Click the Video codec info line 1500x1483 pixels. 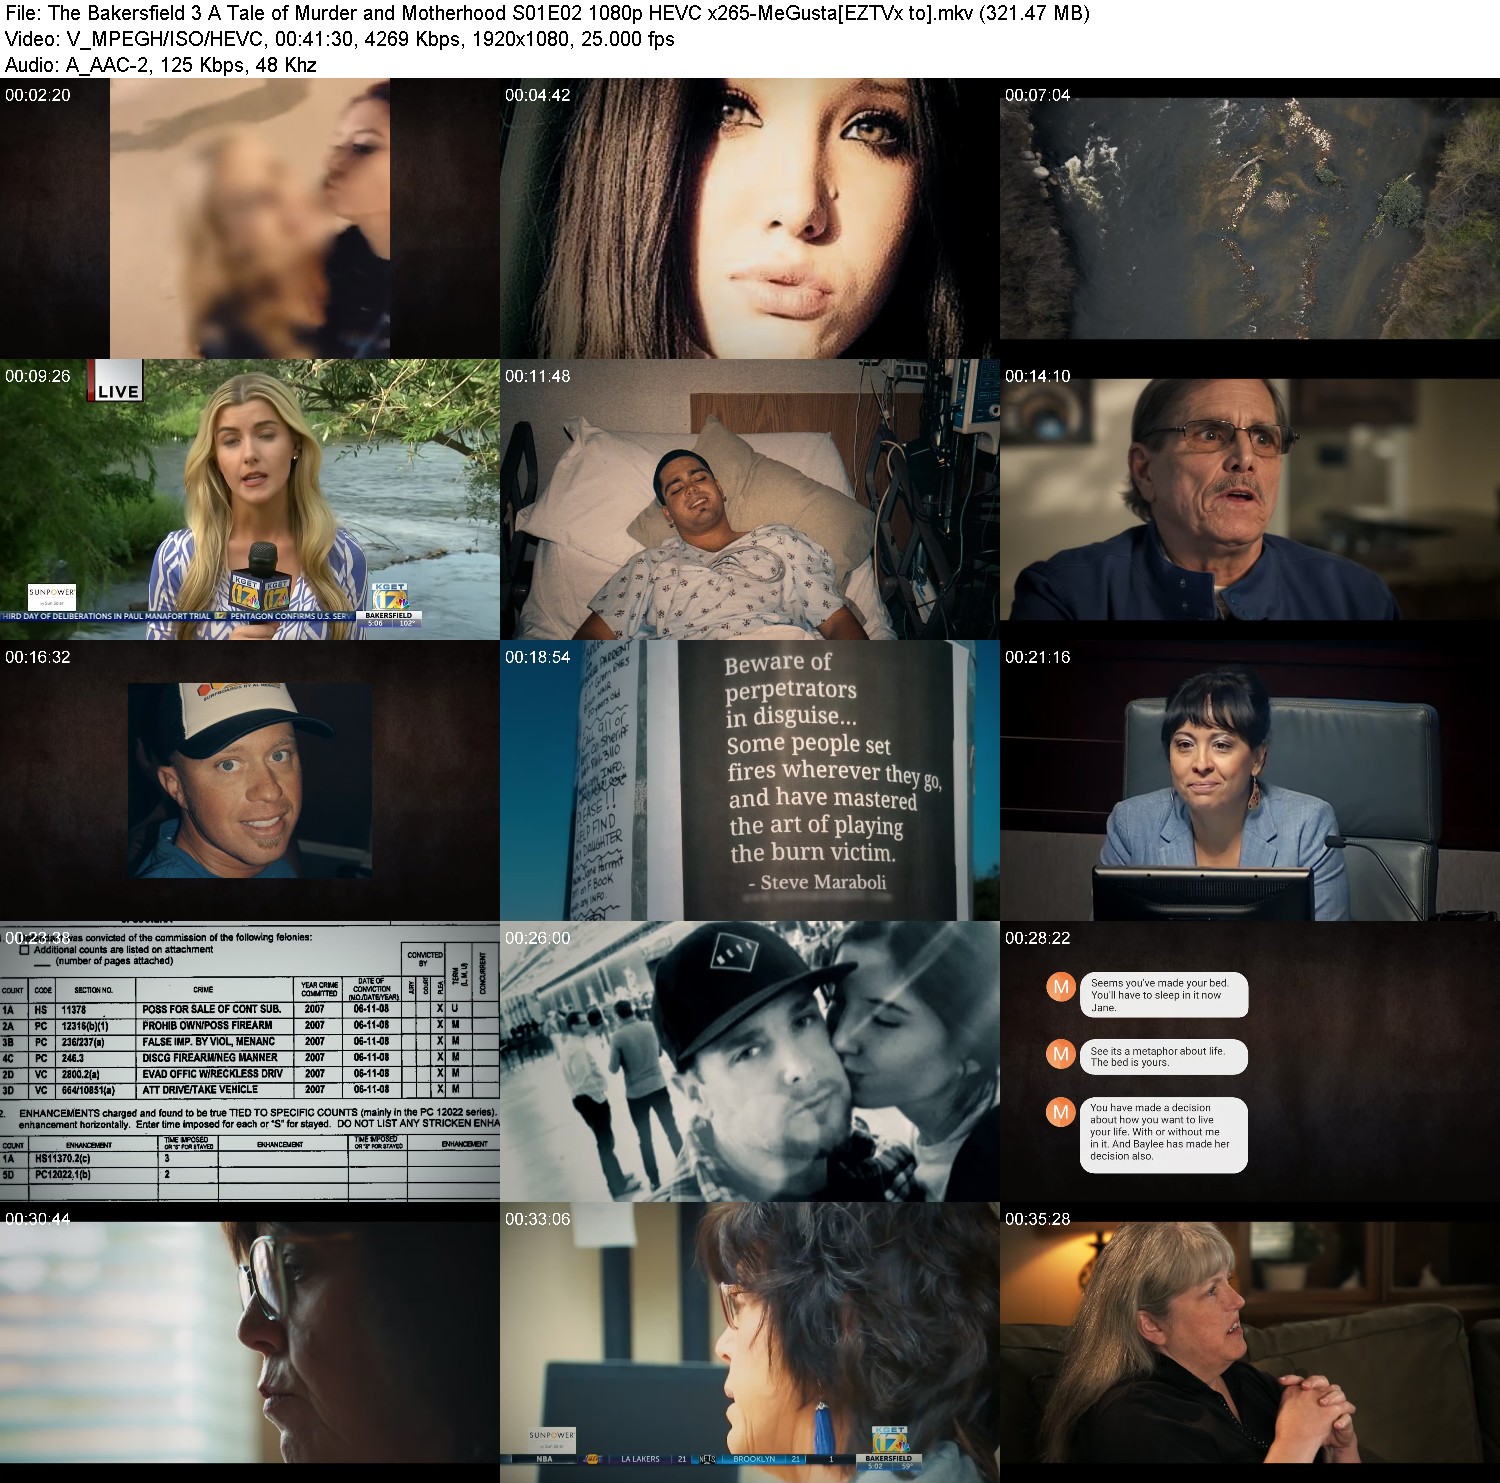point(340,39)
